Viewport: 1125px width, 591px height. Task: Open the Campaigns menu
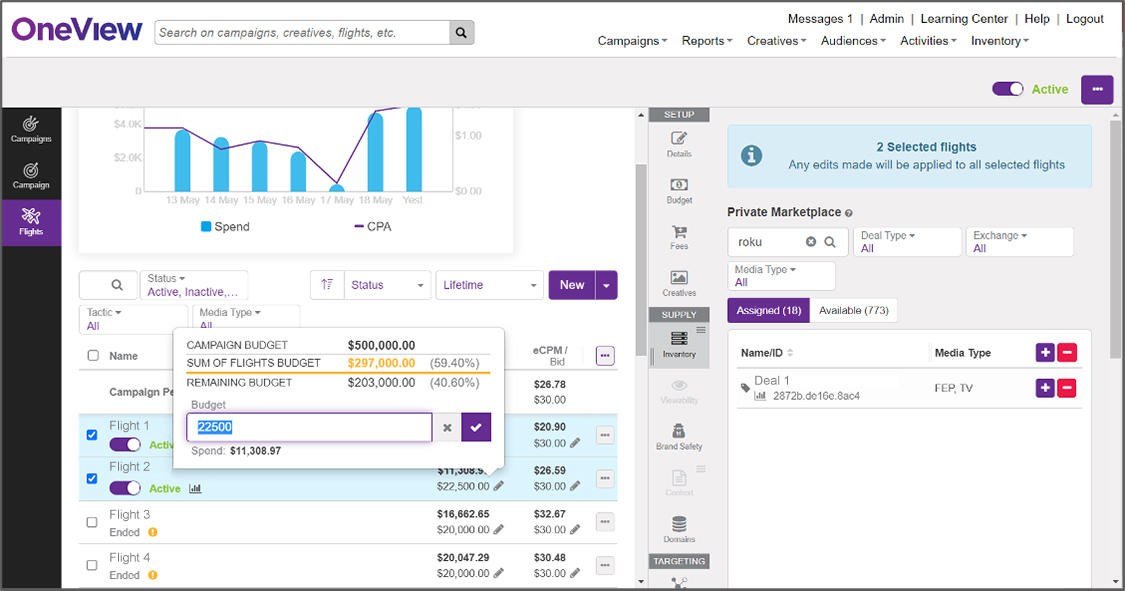click(632, 41)
